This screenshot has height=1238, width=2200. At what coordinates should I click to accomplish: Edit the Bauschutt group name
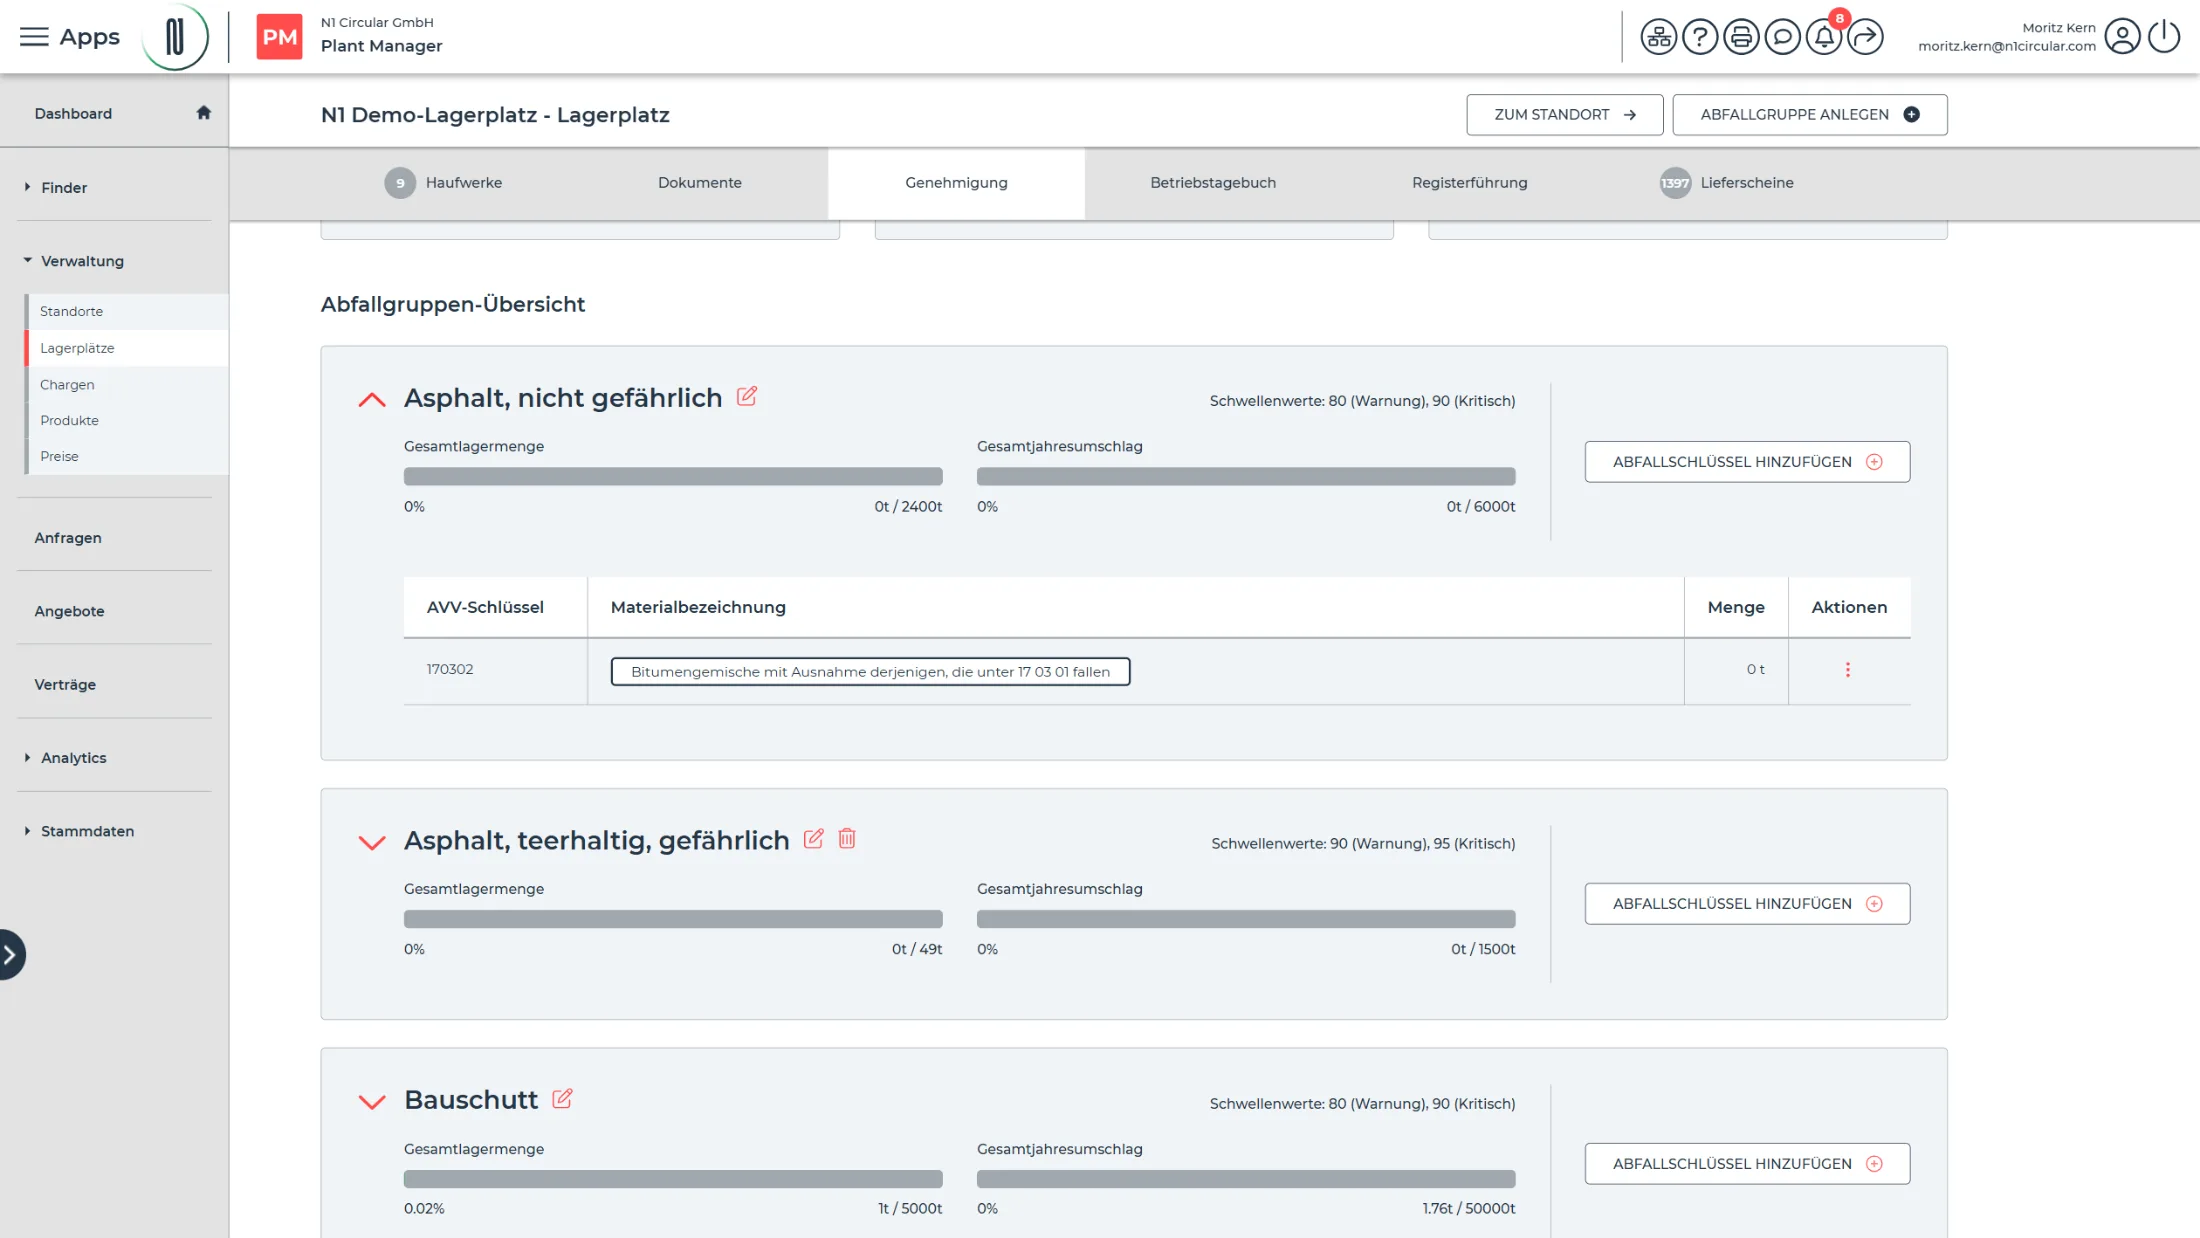click(562, 1098)
